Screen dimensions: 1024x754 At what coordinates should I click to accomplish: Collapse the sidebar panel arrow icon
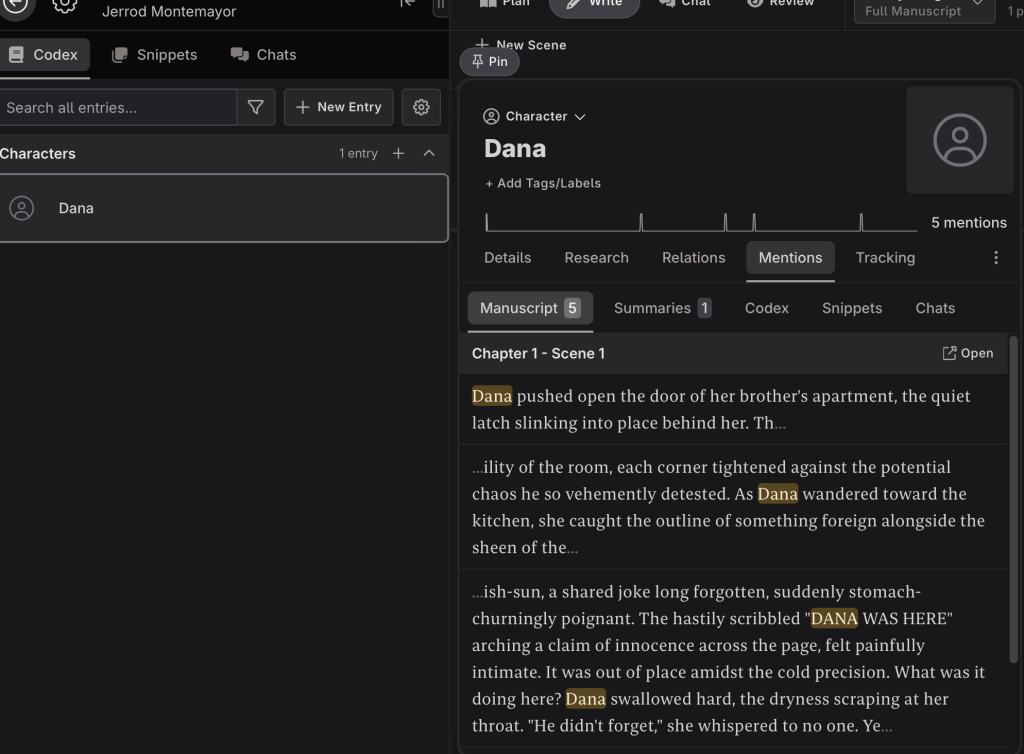[x=408, y=4]
